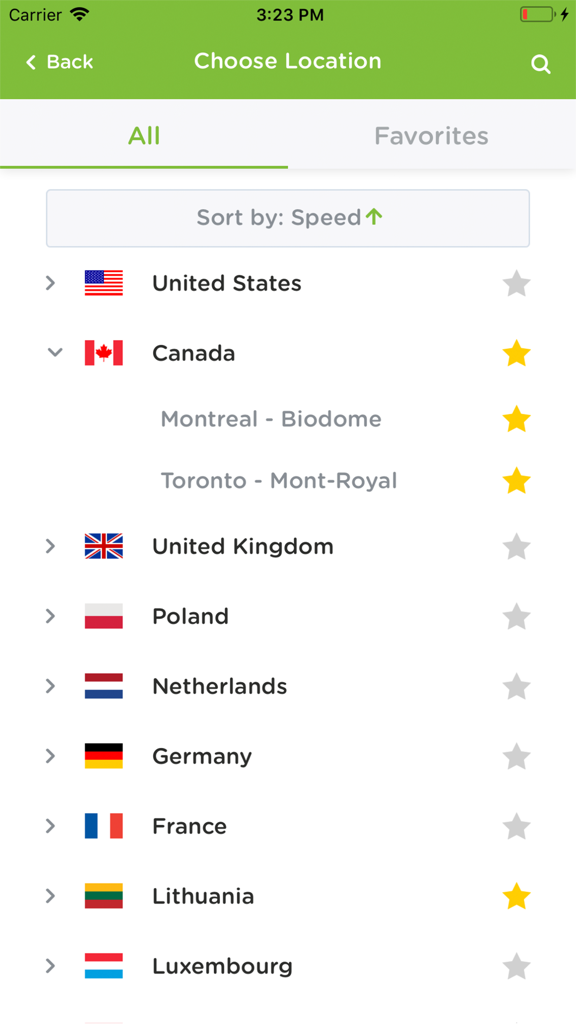Click the Netherlands flag icon
This screenshot has height=1024, width=576.
click(x=104, y=686)
